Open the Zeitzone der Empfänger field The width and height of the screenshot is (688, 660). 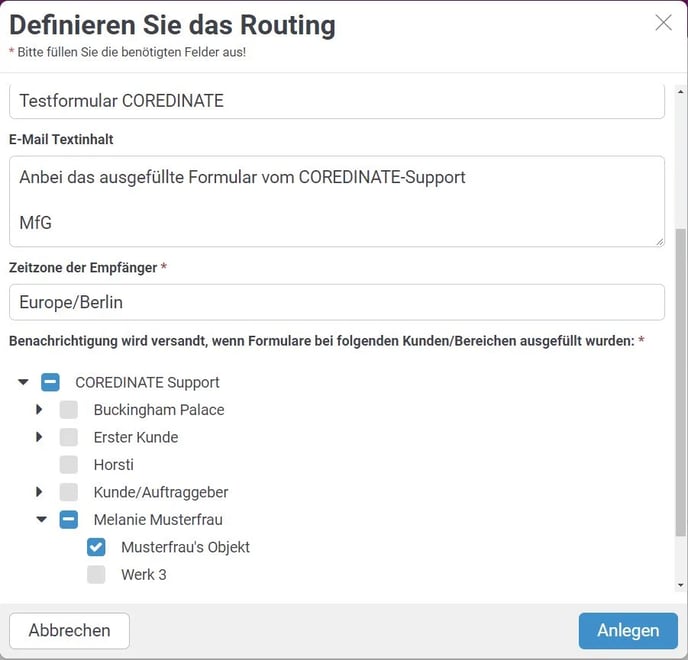pos(337,302)
